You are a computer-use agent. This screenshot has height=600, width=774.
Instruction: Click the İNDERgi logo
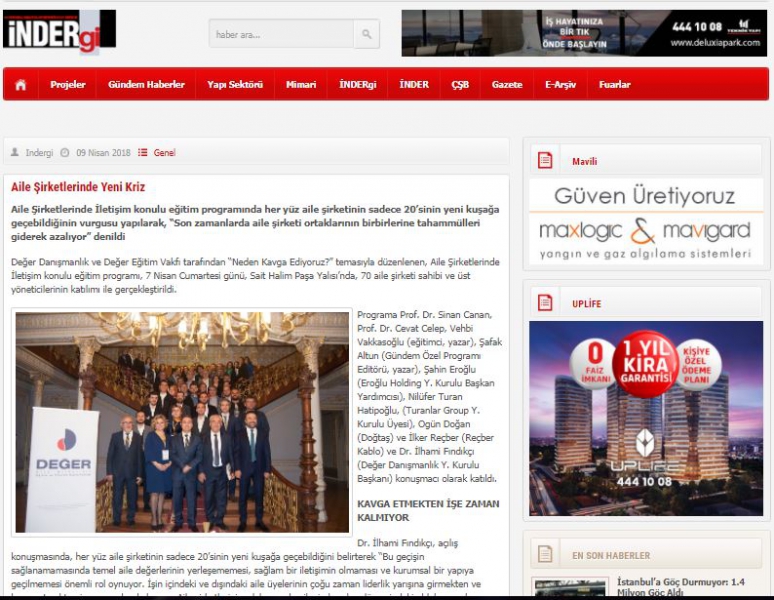(59, 32)
